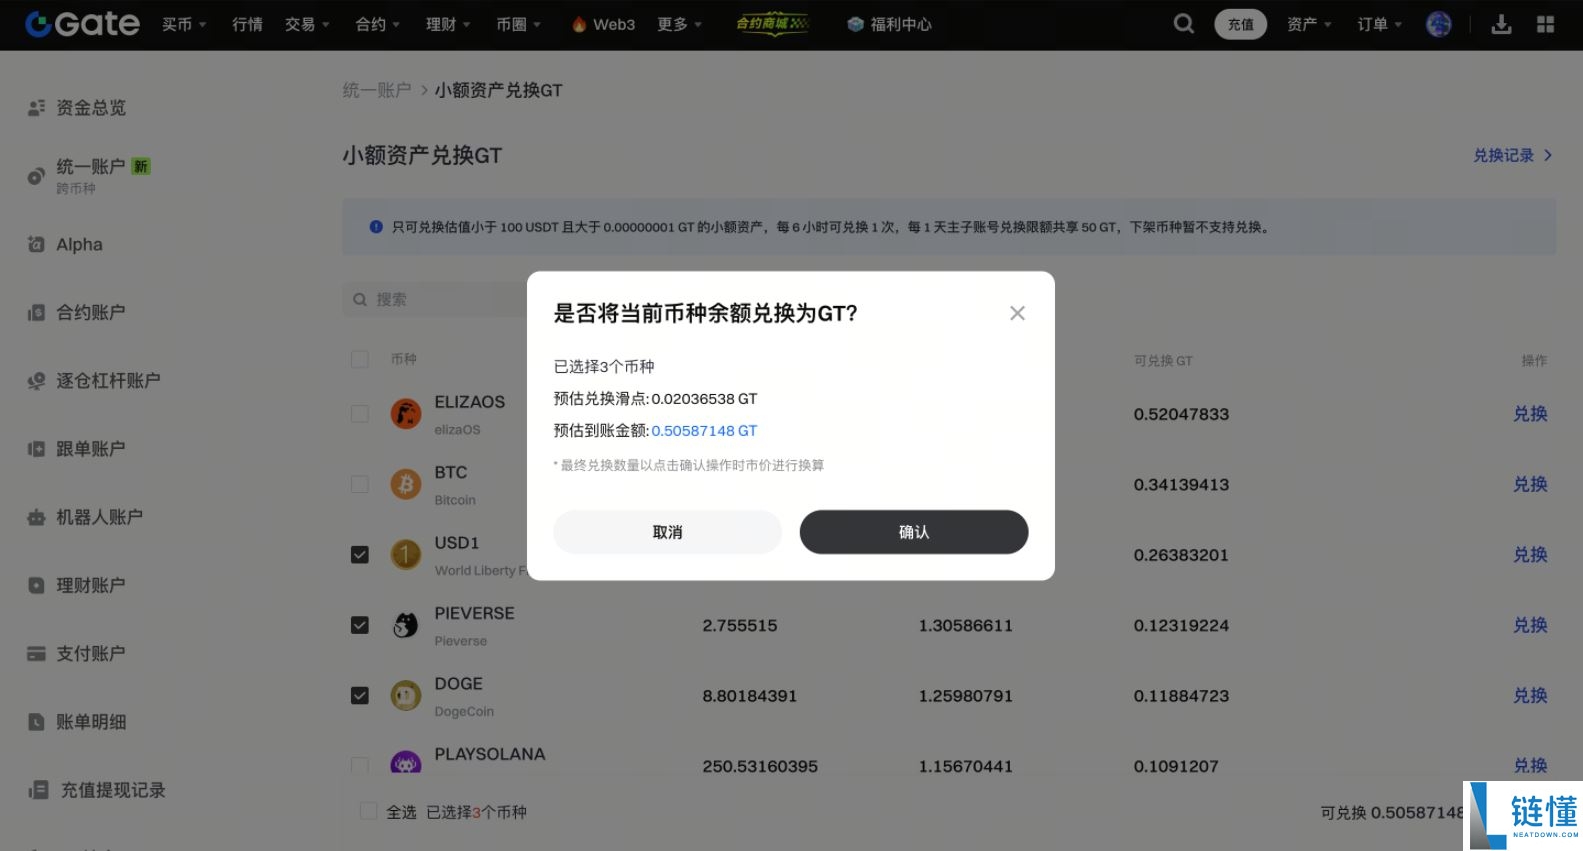Open the 合约商城 banner link
The image size is (1583, 851).
tap(772, 23)
